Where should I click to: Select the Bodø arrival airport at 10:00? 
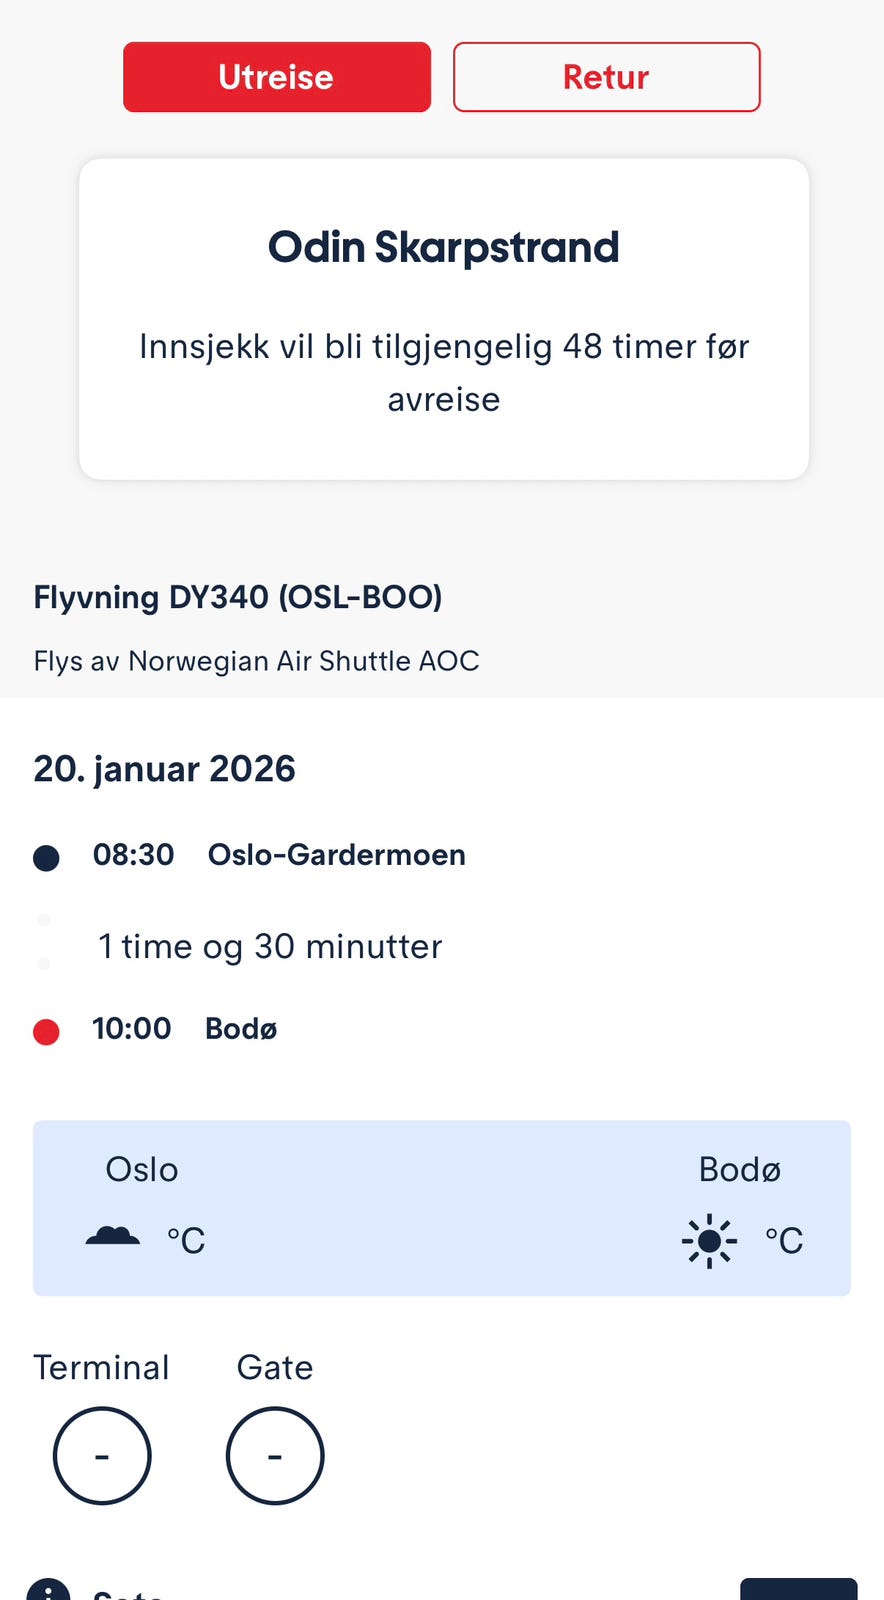(x=241, y=1028)
